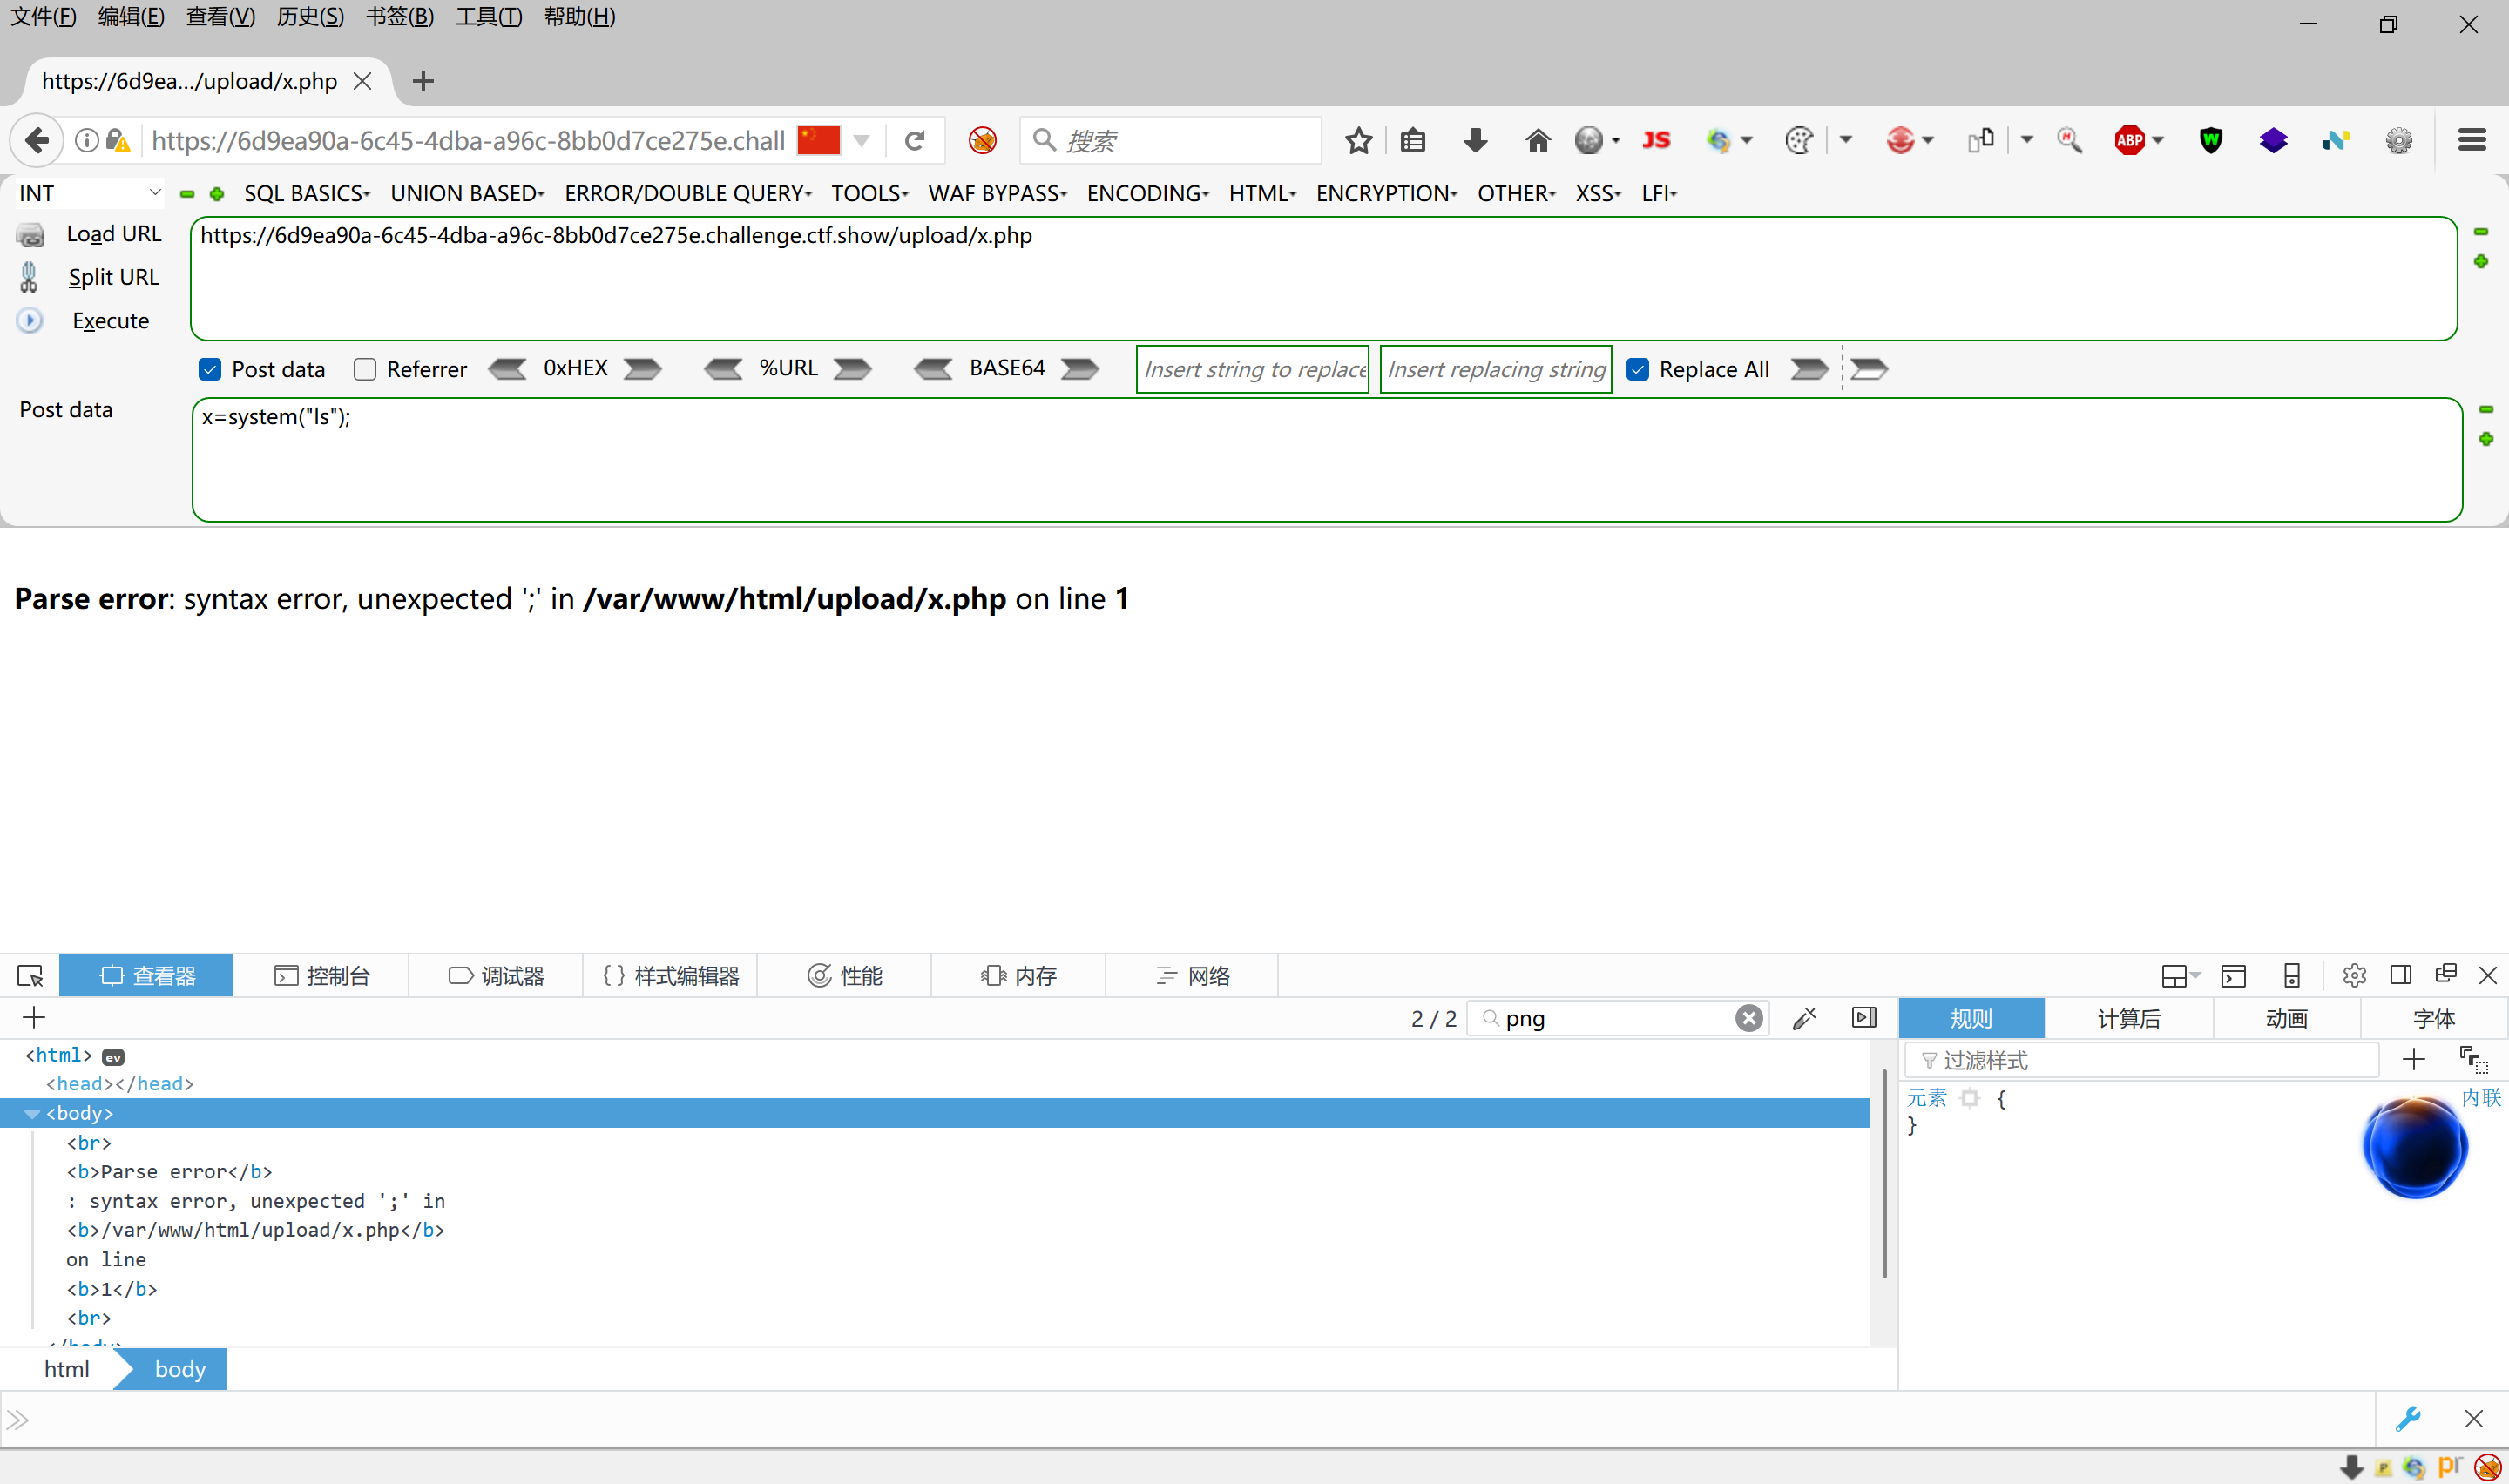Go to the home page icon
Screen dimensions: 2509x1484
1537,141
